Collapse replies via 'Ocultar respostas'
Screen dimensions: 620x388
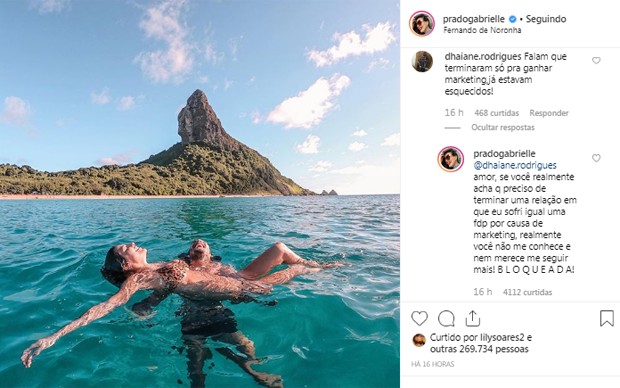click(503, 127)
